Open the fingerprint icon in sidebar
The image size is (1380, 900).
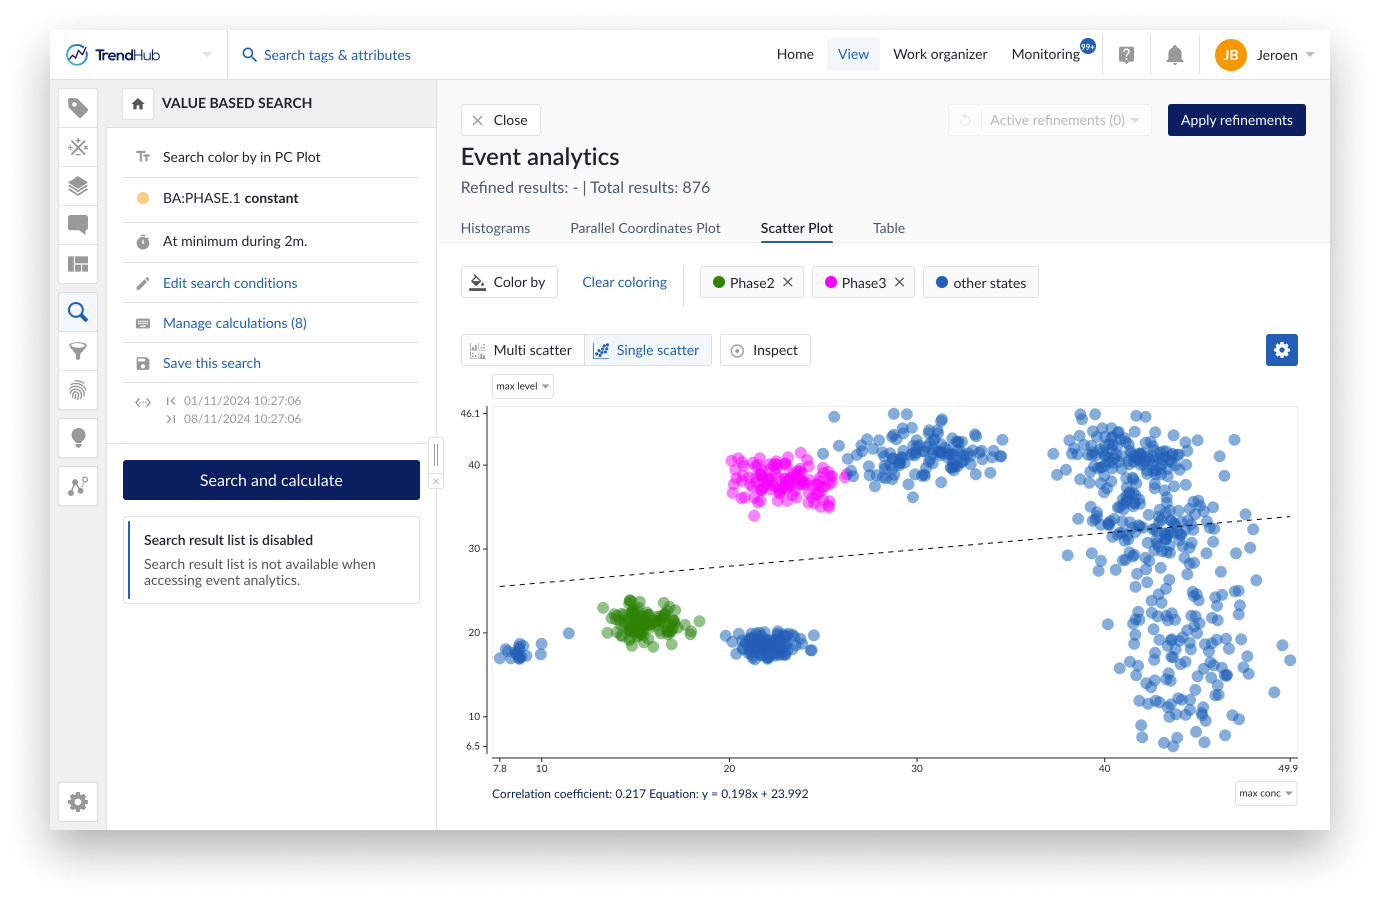(78, 389)
